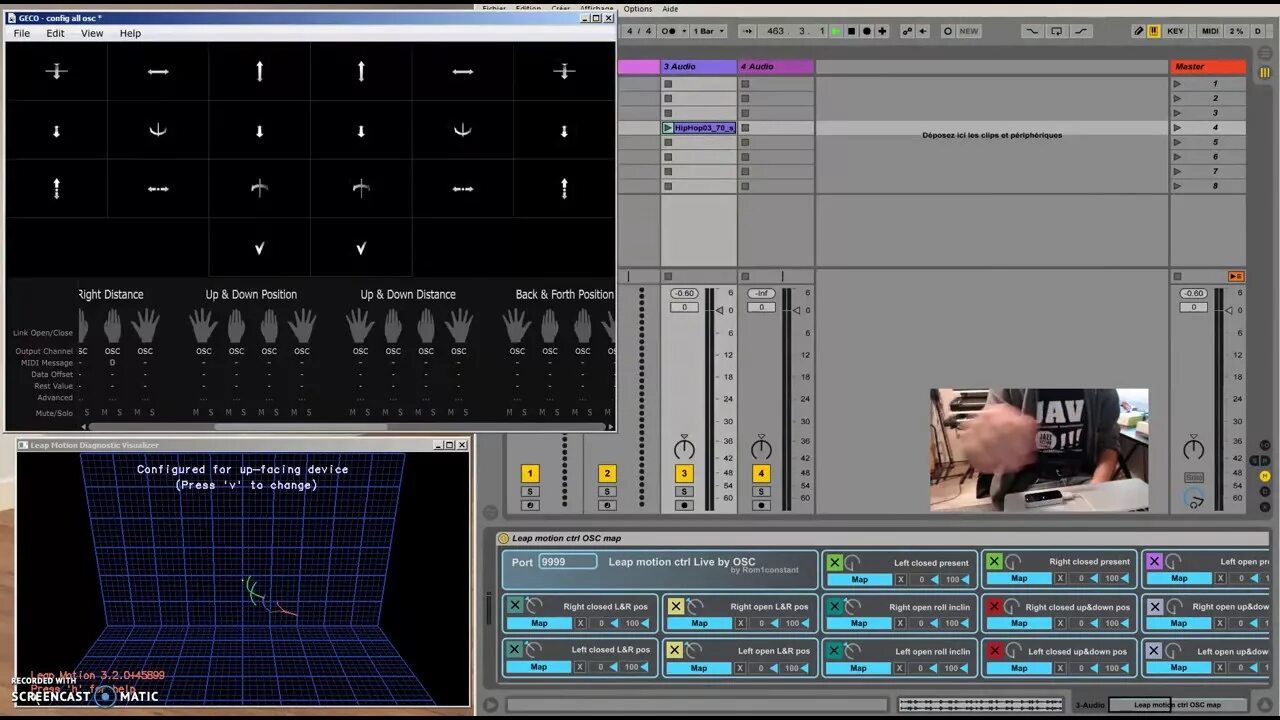Click the Record button in Ableton transport

tap(866, 31)
